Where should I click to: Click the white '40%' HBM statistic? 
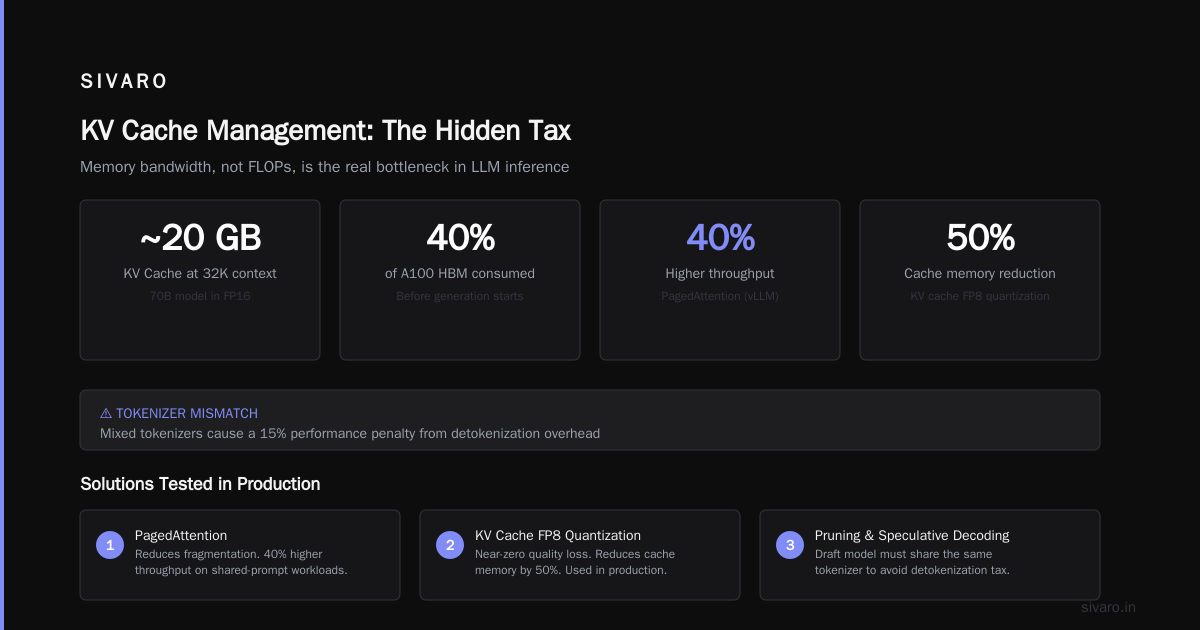point(460,238)
